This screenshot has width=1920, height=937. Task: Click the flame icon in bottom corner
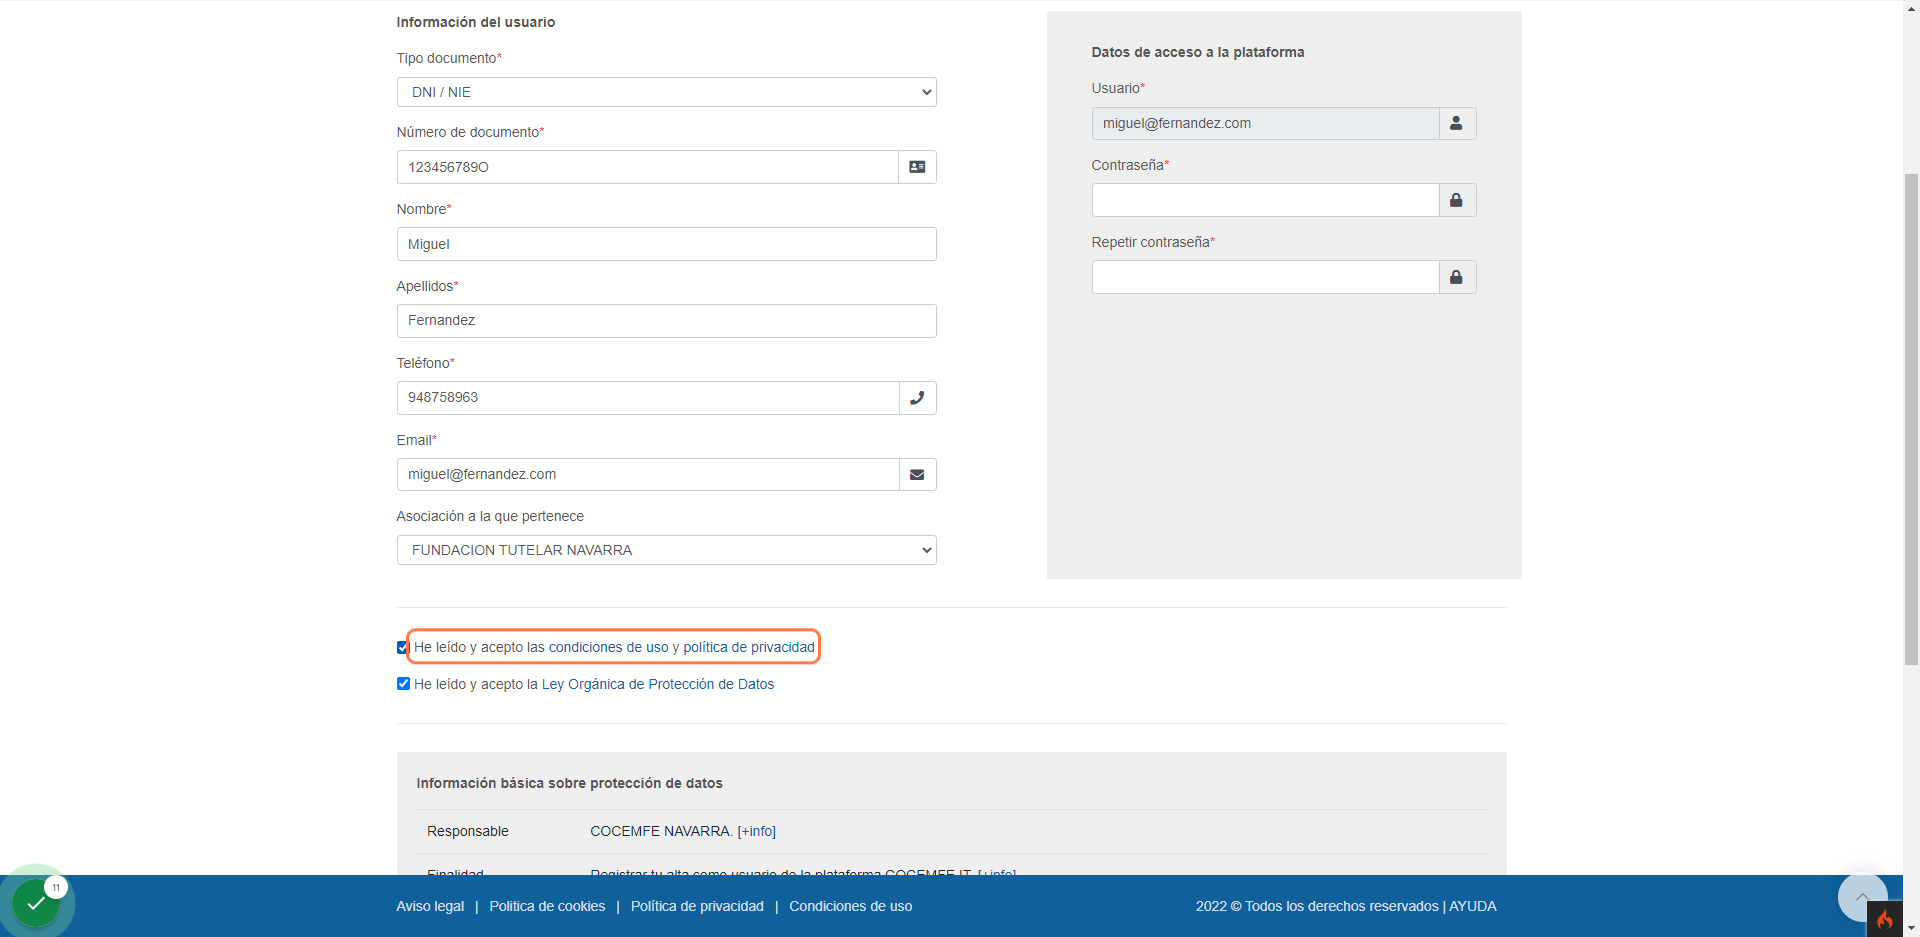pyautogui.click(x=1885, y=919)
